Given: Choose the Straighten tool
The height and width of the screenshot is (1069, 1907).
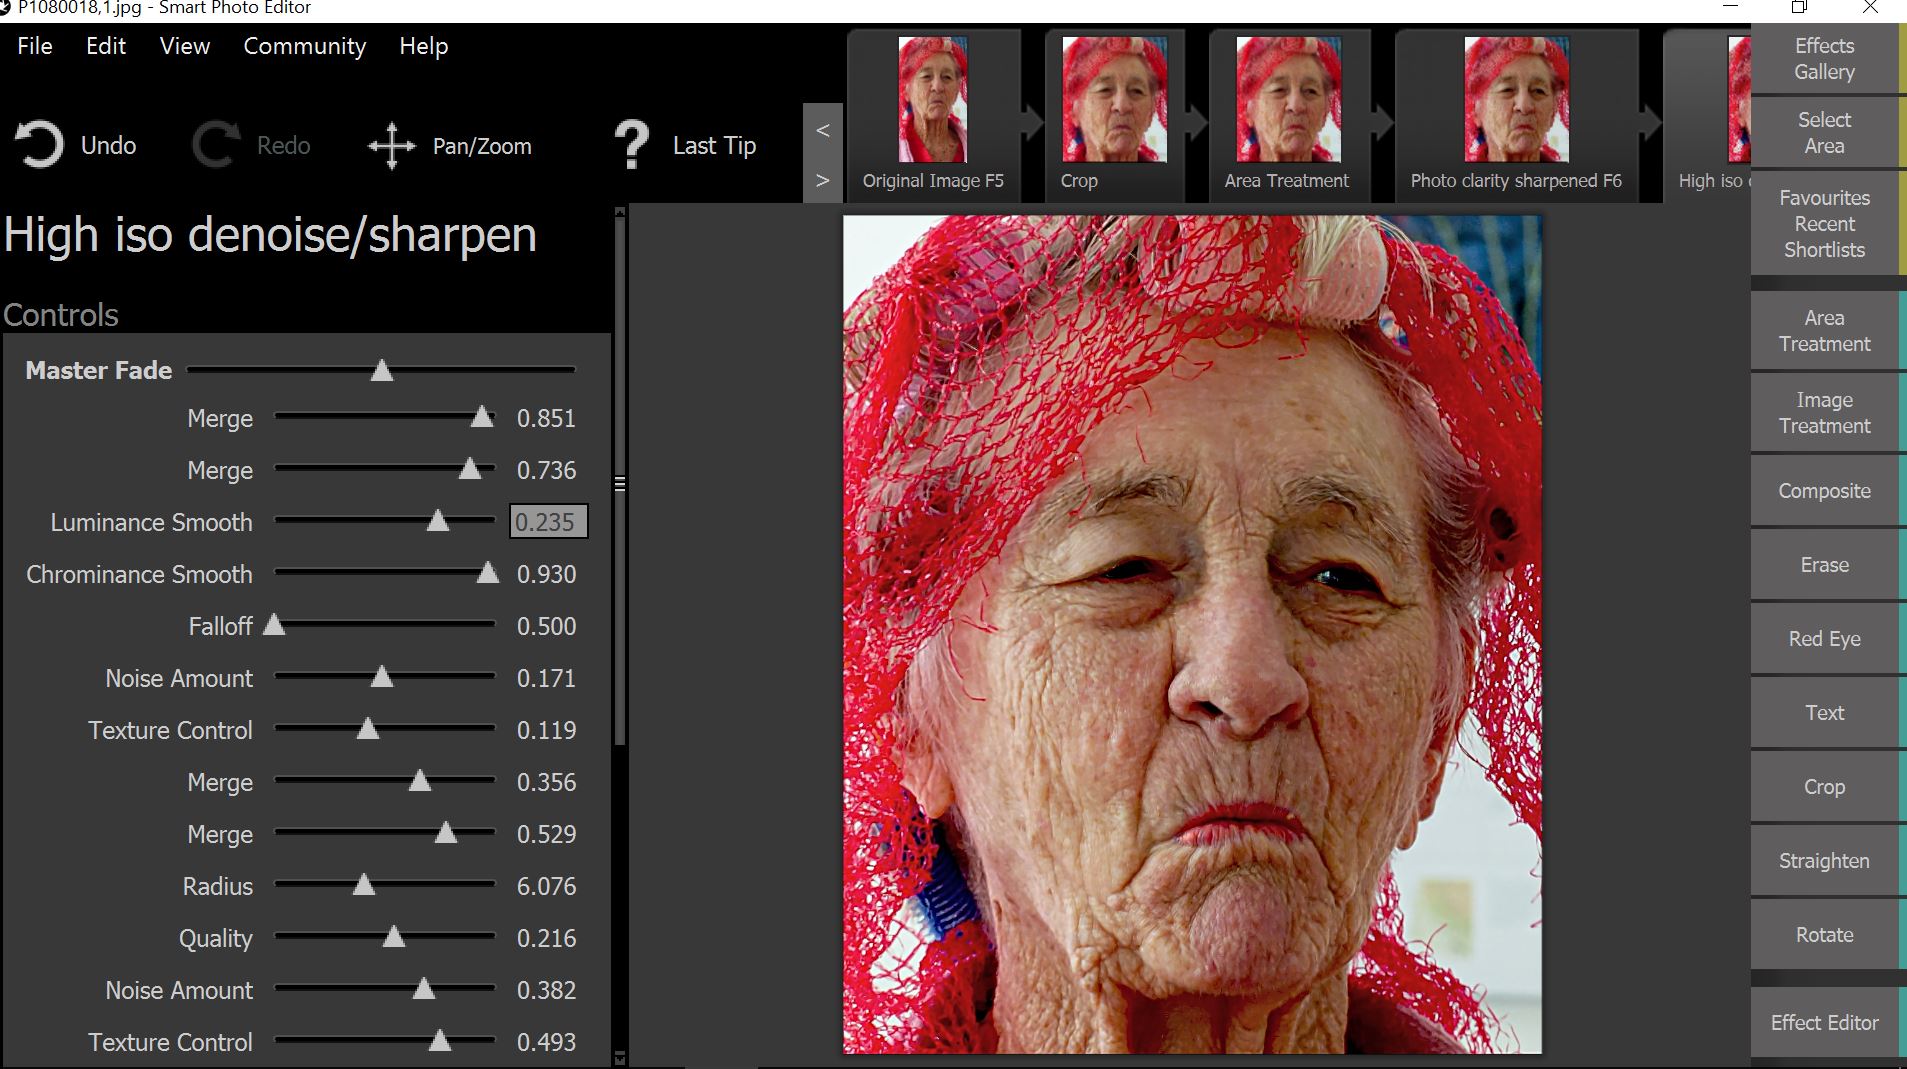Looking at the screenshot, I should point(1825,861).
